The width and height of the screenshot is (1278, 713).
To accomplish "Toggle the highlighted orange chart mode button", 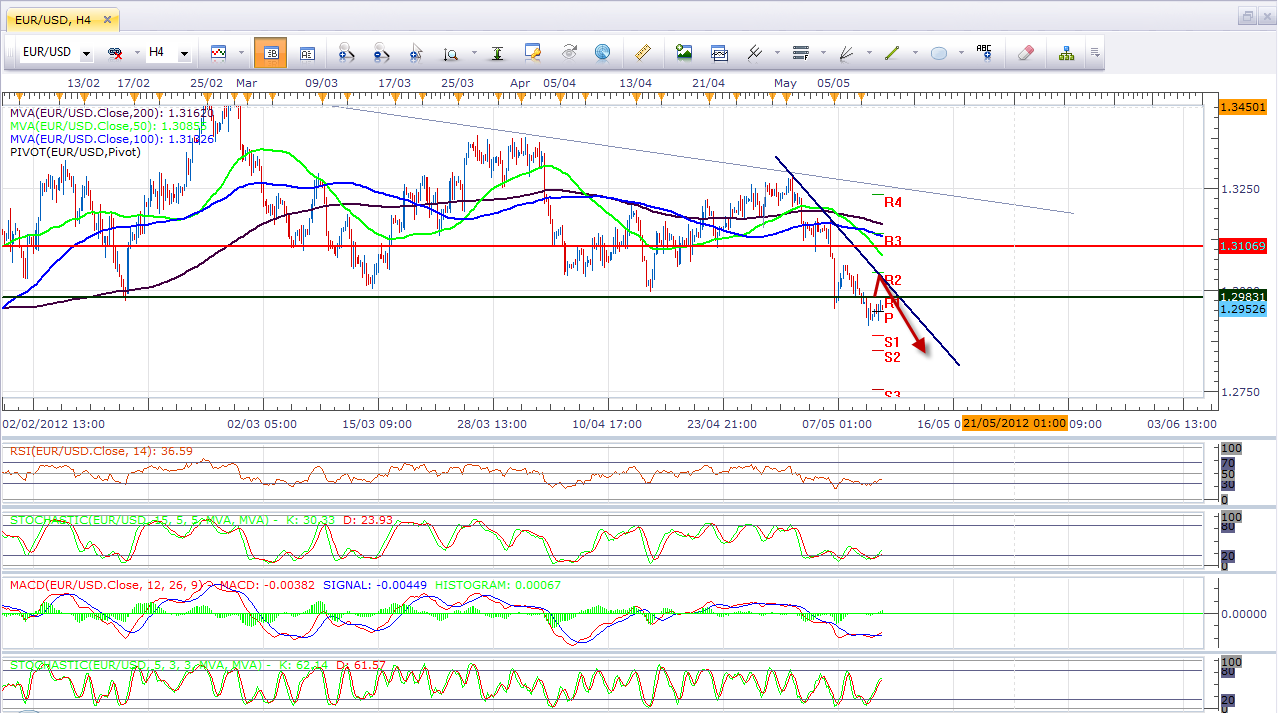I will [271, 52].
